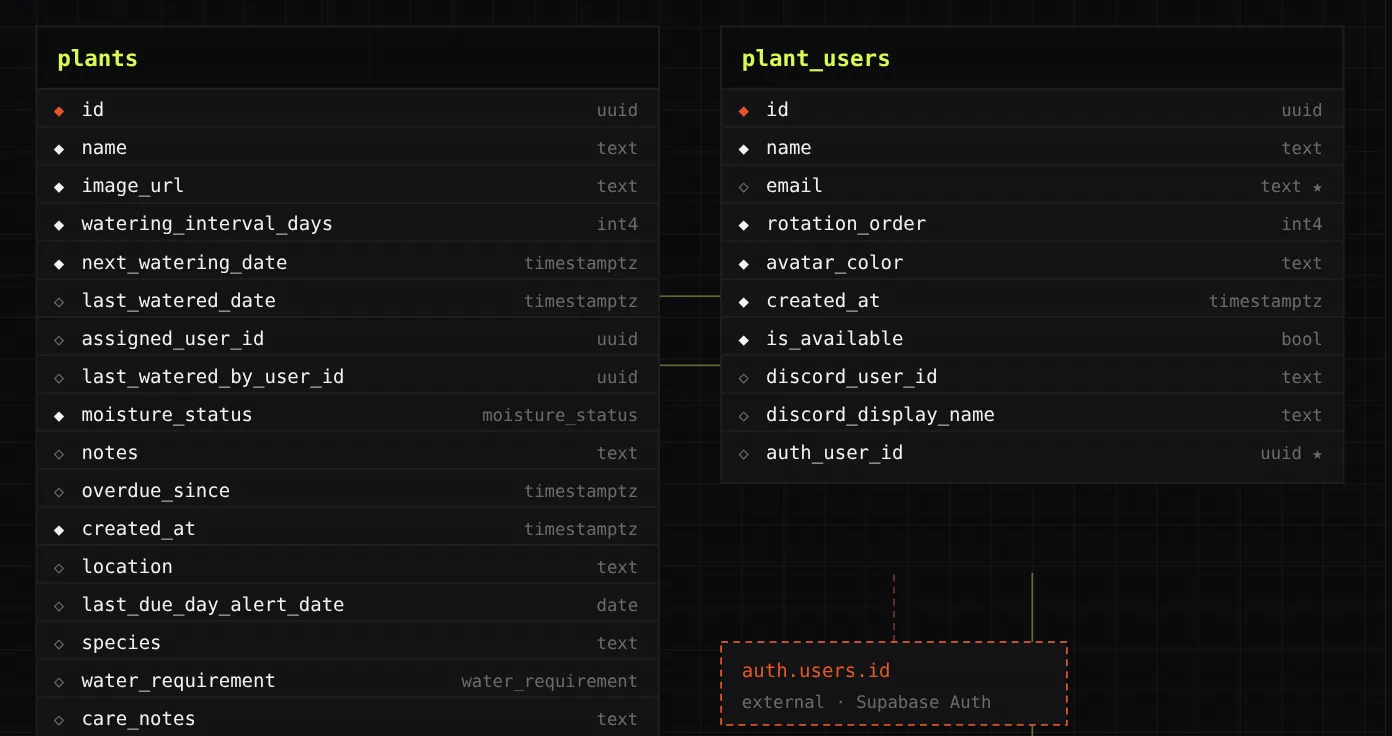The width and height of the screenshot is (1392, 736).
Task: Click the hollow diamond beside location
Action: [x=59, y=567]
